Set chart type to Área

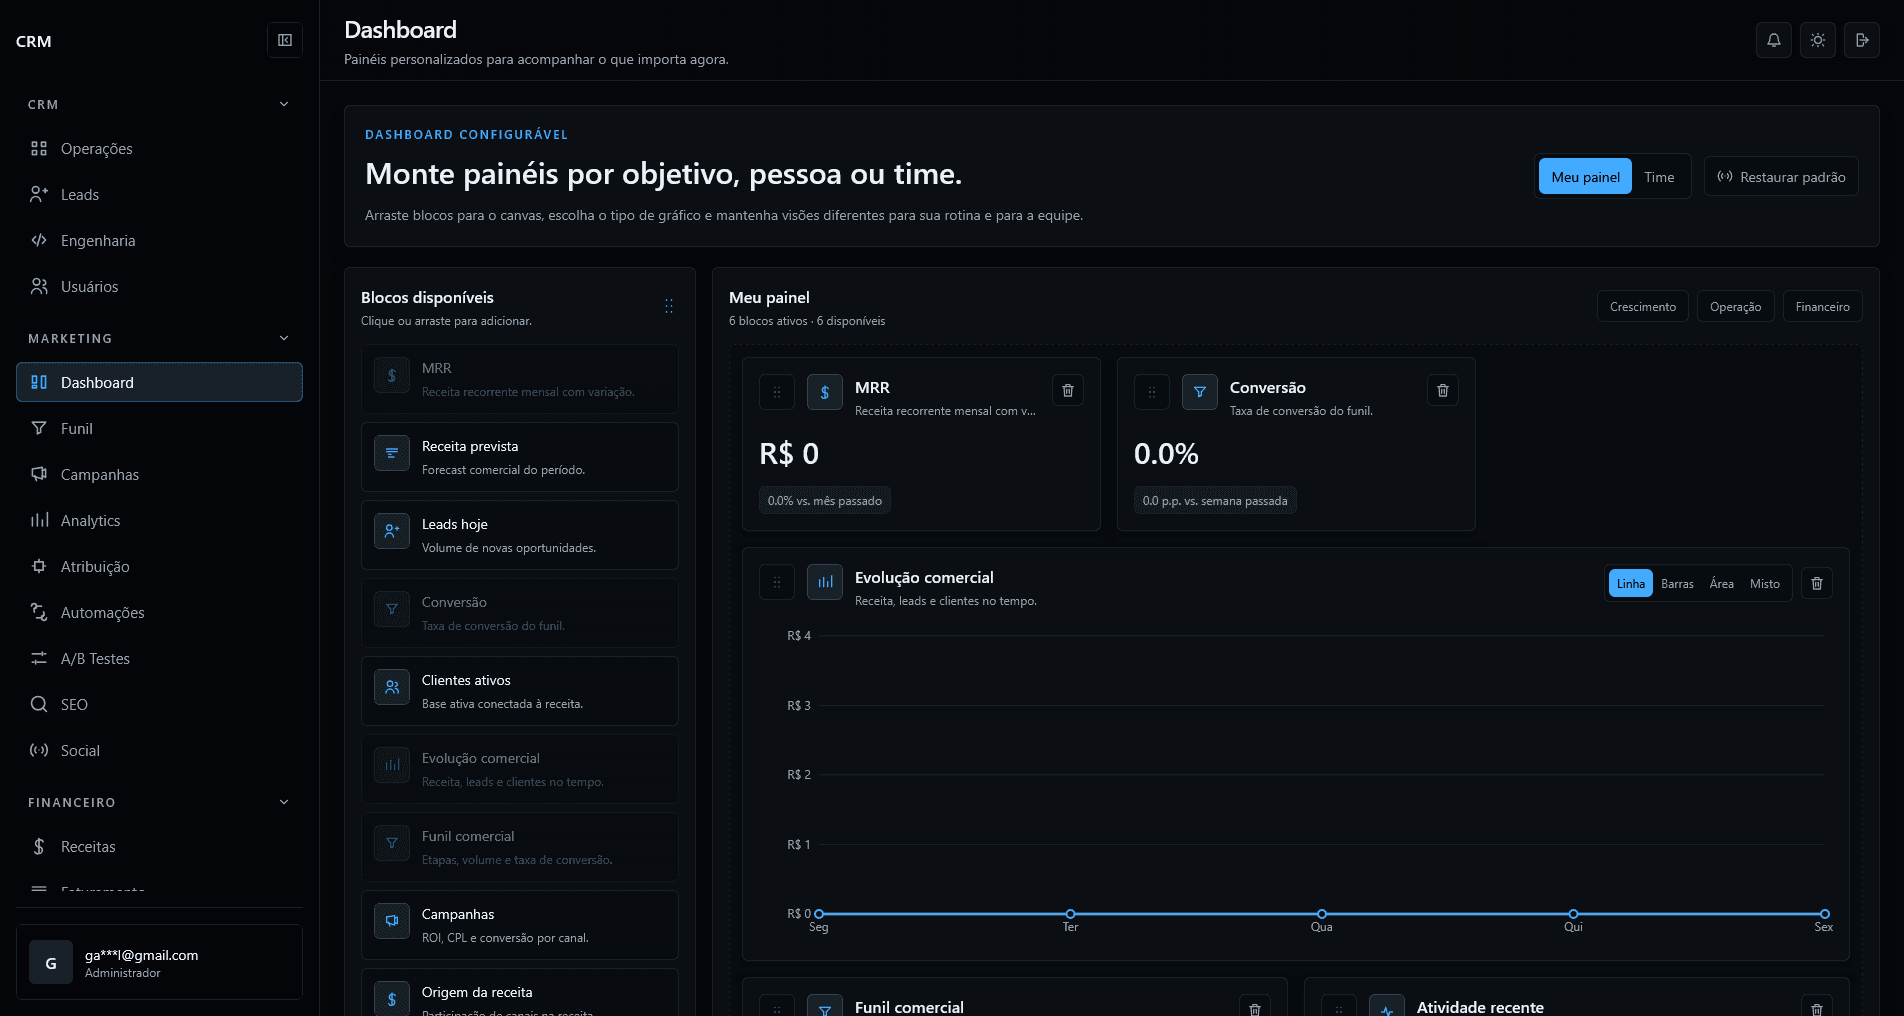point(1721,583)
